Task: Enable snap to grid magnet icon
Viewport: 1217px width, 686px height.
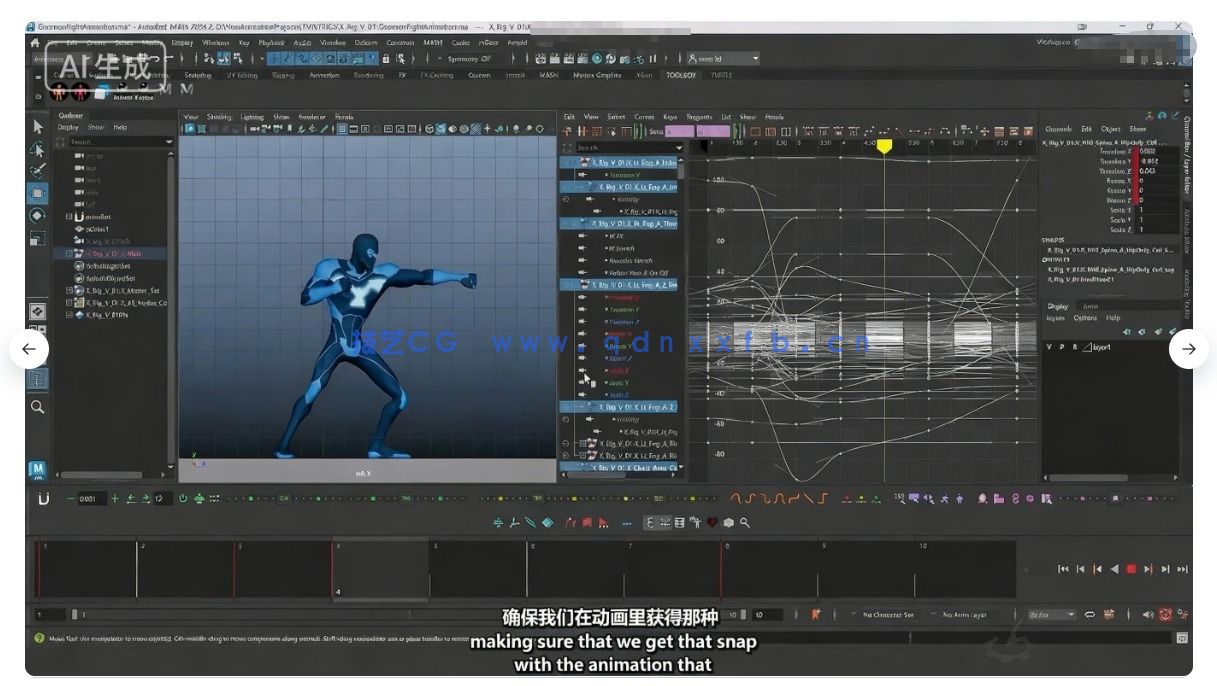Action: coord(272,60)
